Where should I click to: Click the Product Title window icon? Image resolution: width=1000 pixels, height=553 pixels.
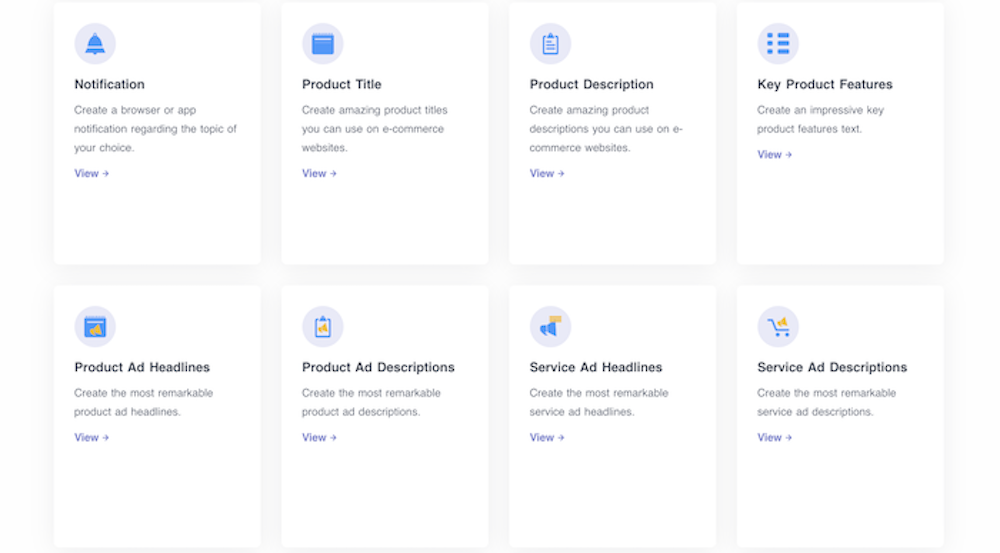coord(322,44)
